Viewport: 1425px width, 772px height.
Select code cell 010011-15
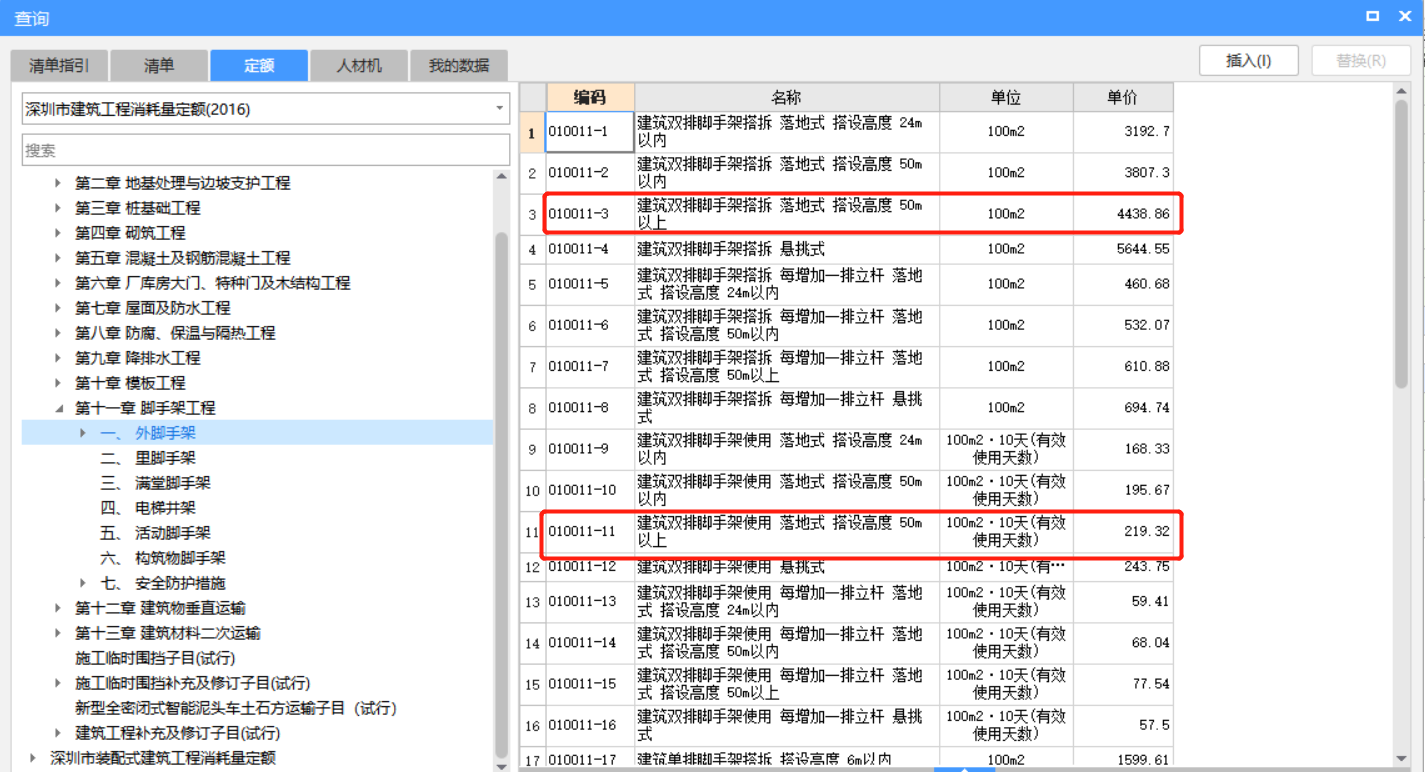click(x=590, y=684)
